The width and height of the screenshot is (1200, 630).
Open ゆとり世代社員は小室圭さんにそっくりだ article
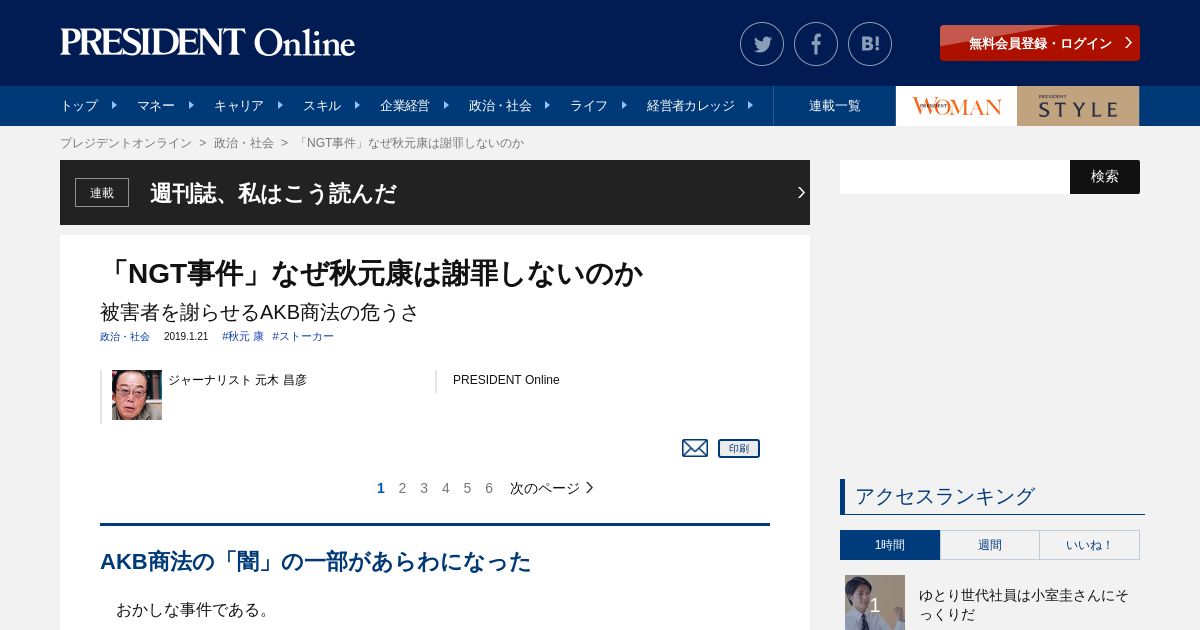[x=1024, y=604]
